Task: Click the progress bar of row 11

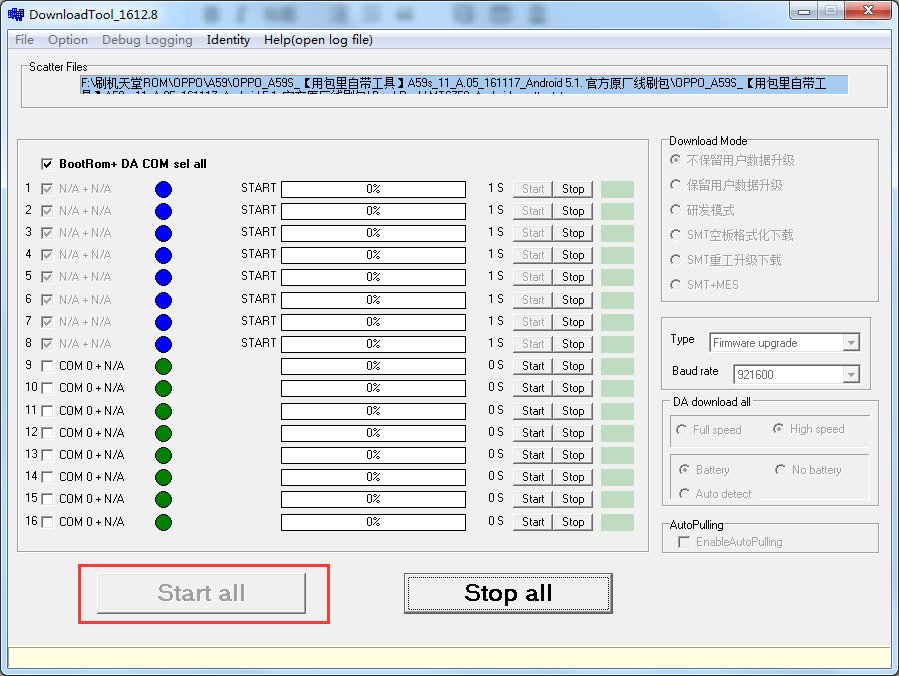Action: click(373, 411)
